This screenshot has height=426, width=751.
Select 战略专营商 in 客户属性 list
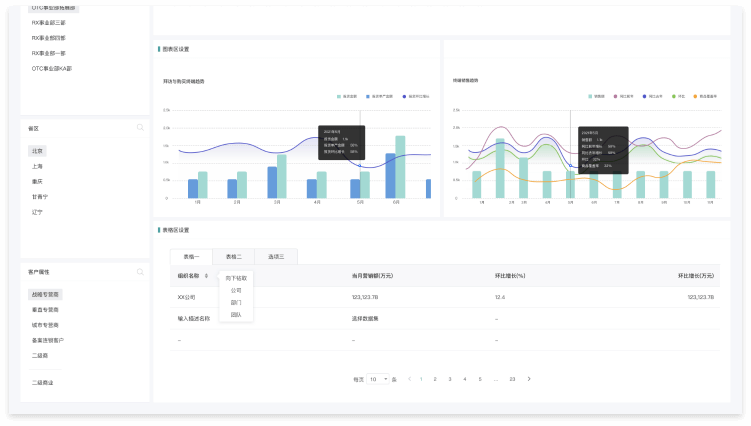pos(45,295)
